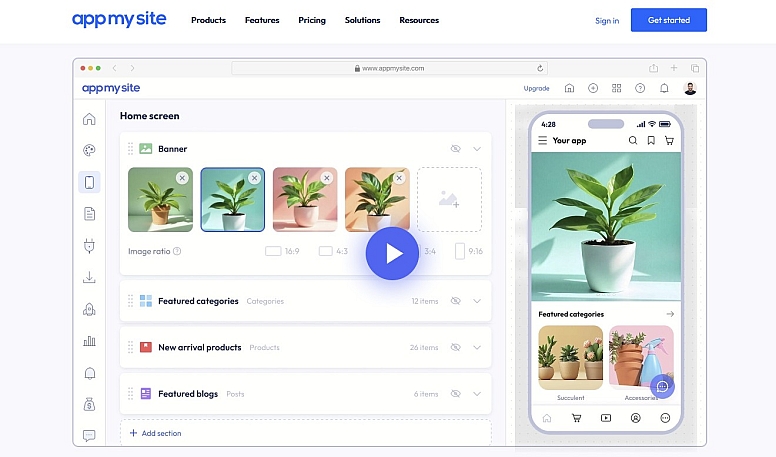This screenshot has width=776, height=457.
Task: Expand the Featured categories section chevron
Action: [477, 301]
